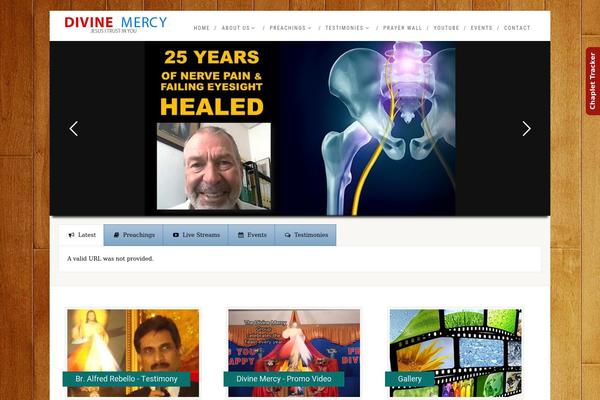Switch to the Live Streams tab

pyautogui.click(x=196, y=235)
